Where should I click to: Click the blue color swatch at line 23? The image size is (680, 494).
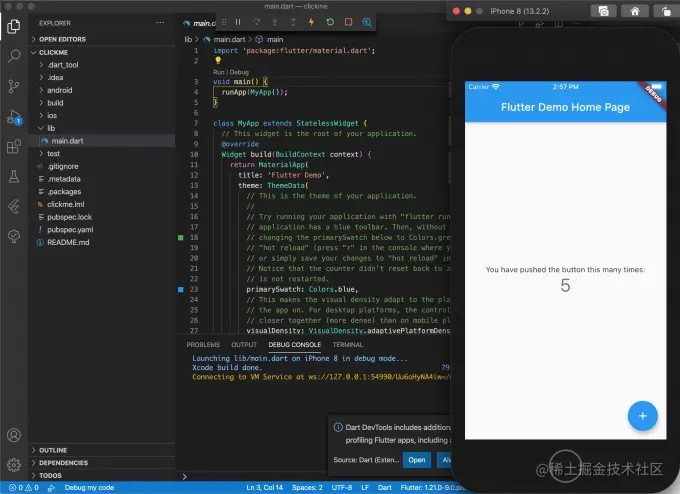(181, 289)
